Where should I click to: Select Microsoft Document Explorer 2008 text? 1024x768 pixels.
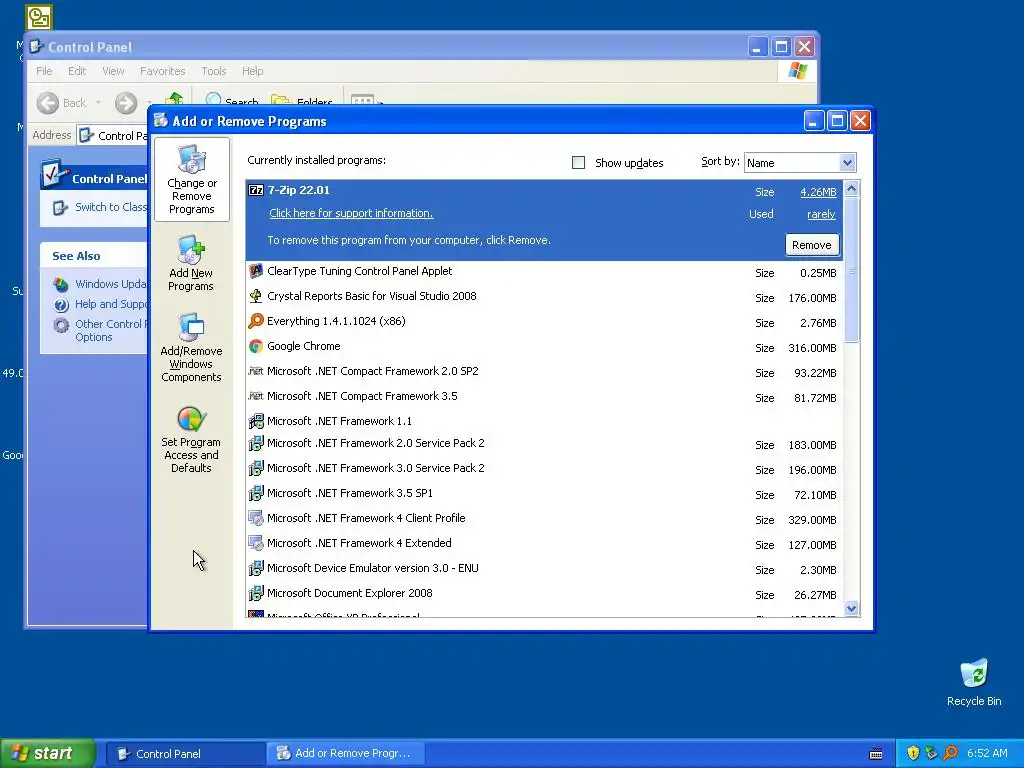(x=349, y=594)
